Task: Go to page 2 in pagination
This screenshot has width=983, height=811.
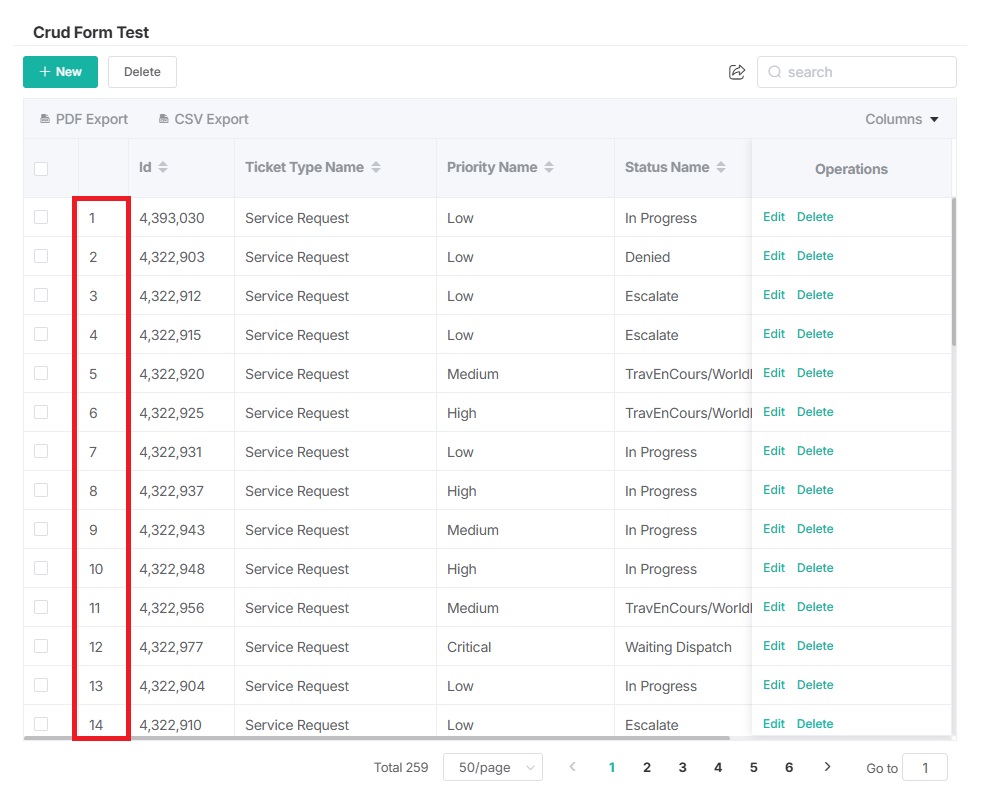Action: [x=647, y=767]
